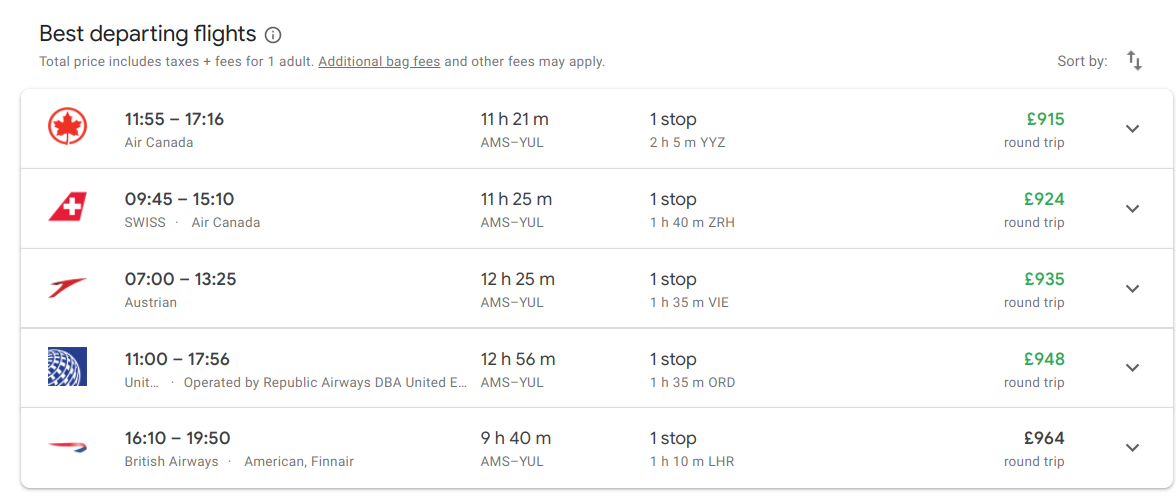
Task: Expand the Austrian £935 flight details
Action: click(1132, 289)
